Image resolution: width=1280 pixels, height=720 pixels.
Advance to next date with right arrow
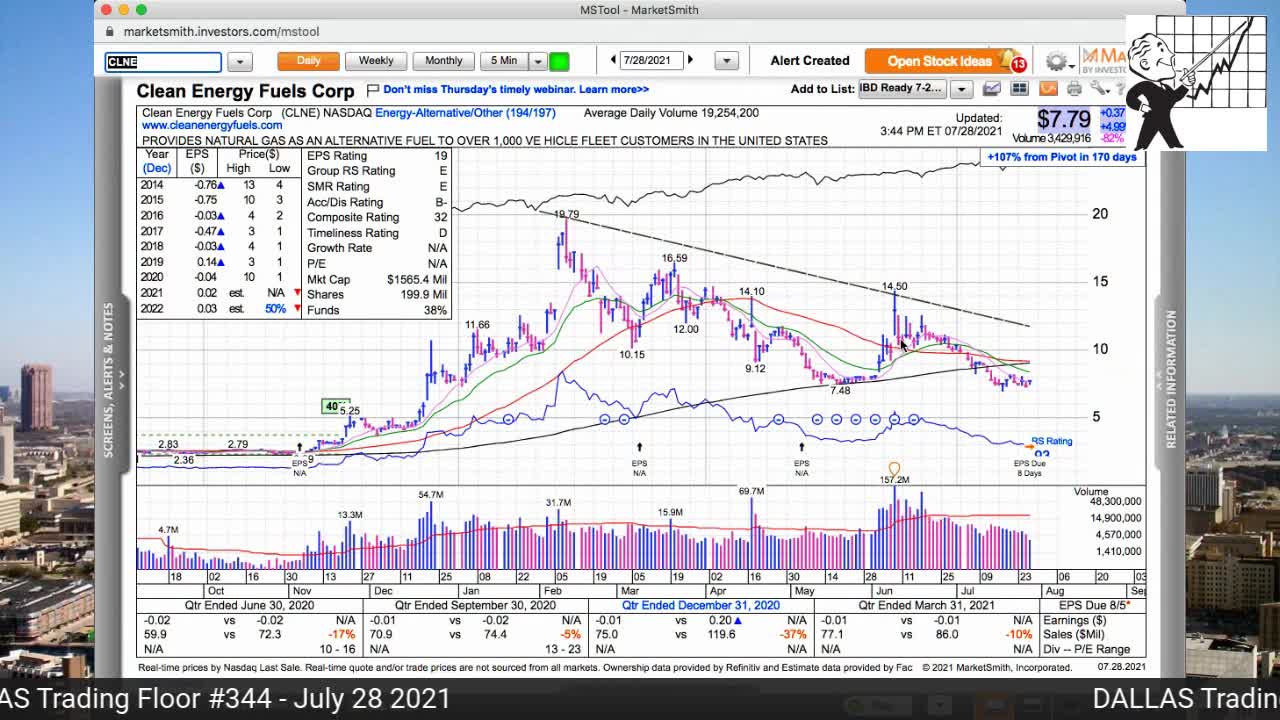point(690,61)
